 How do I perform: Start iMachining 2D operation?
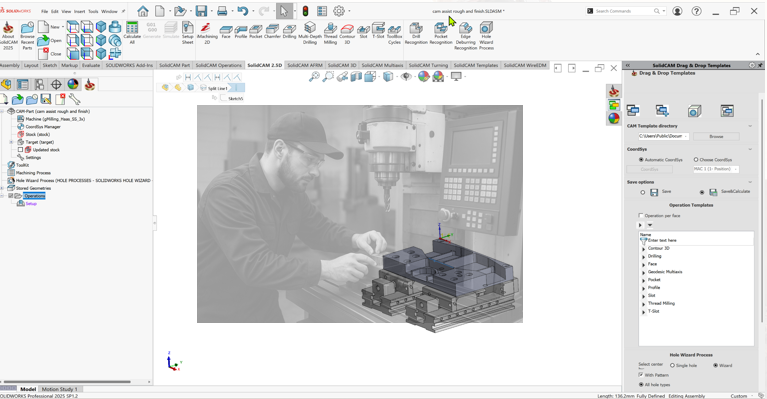207,33
